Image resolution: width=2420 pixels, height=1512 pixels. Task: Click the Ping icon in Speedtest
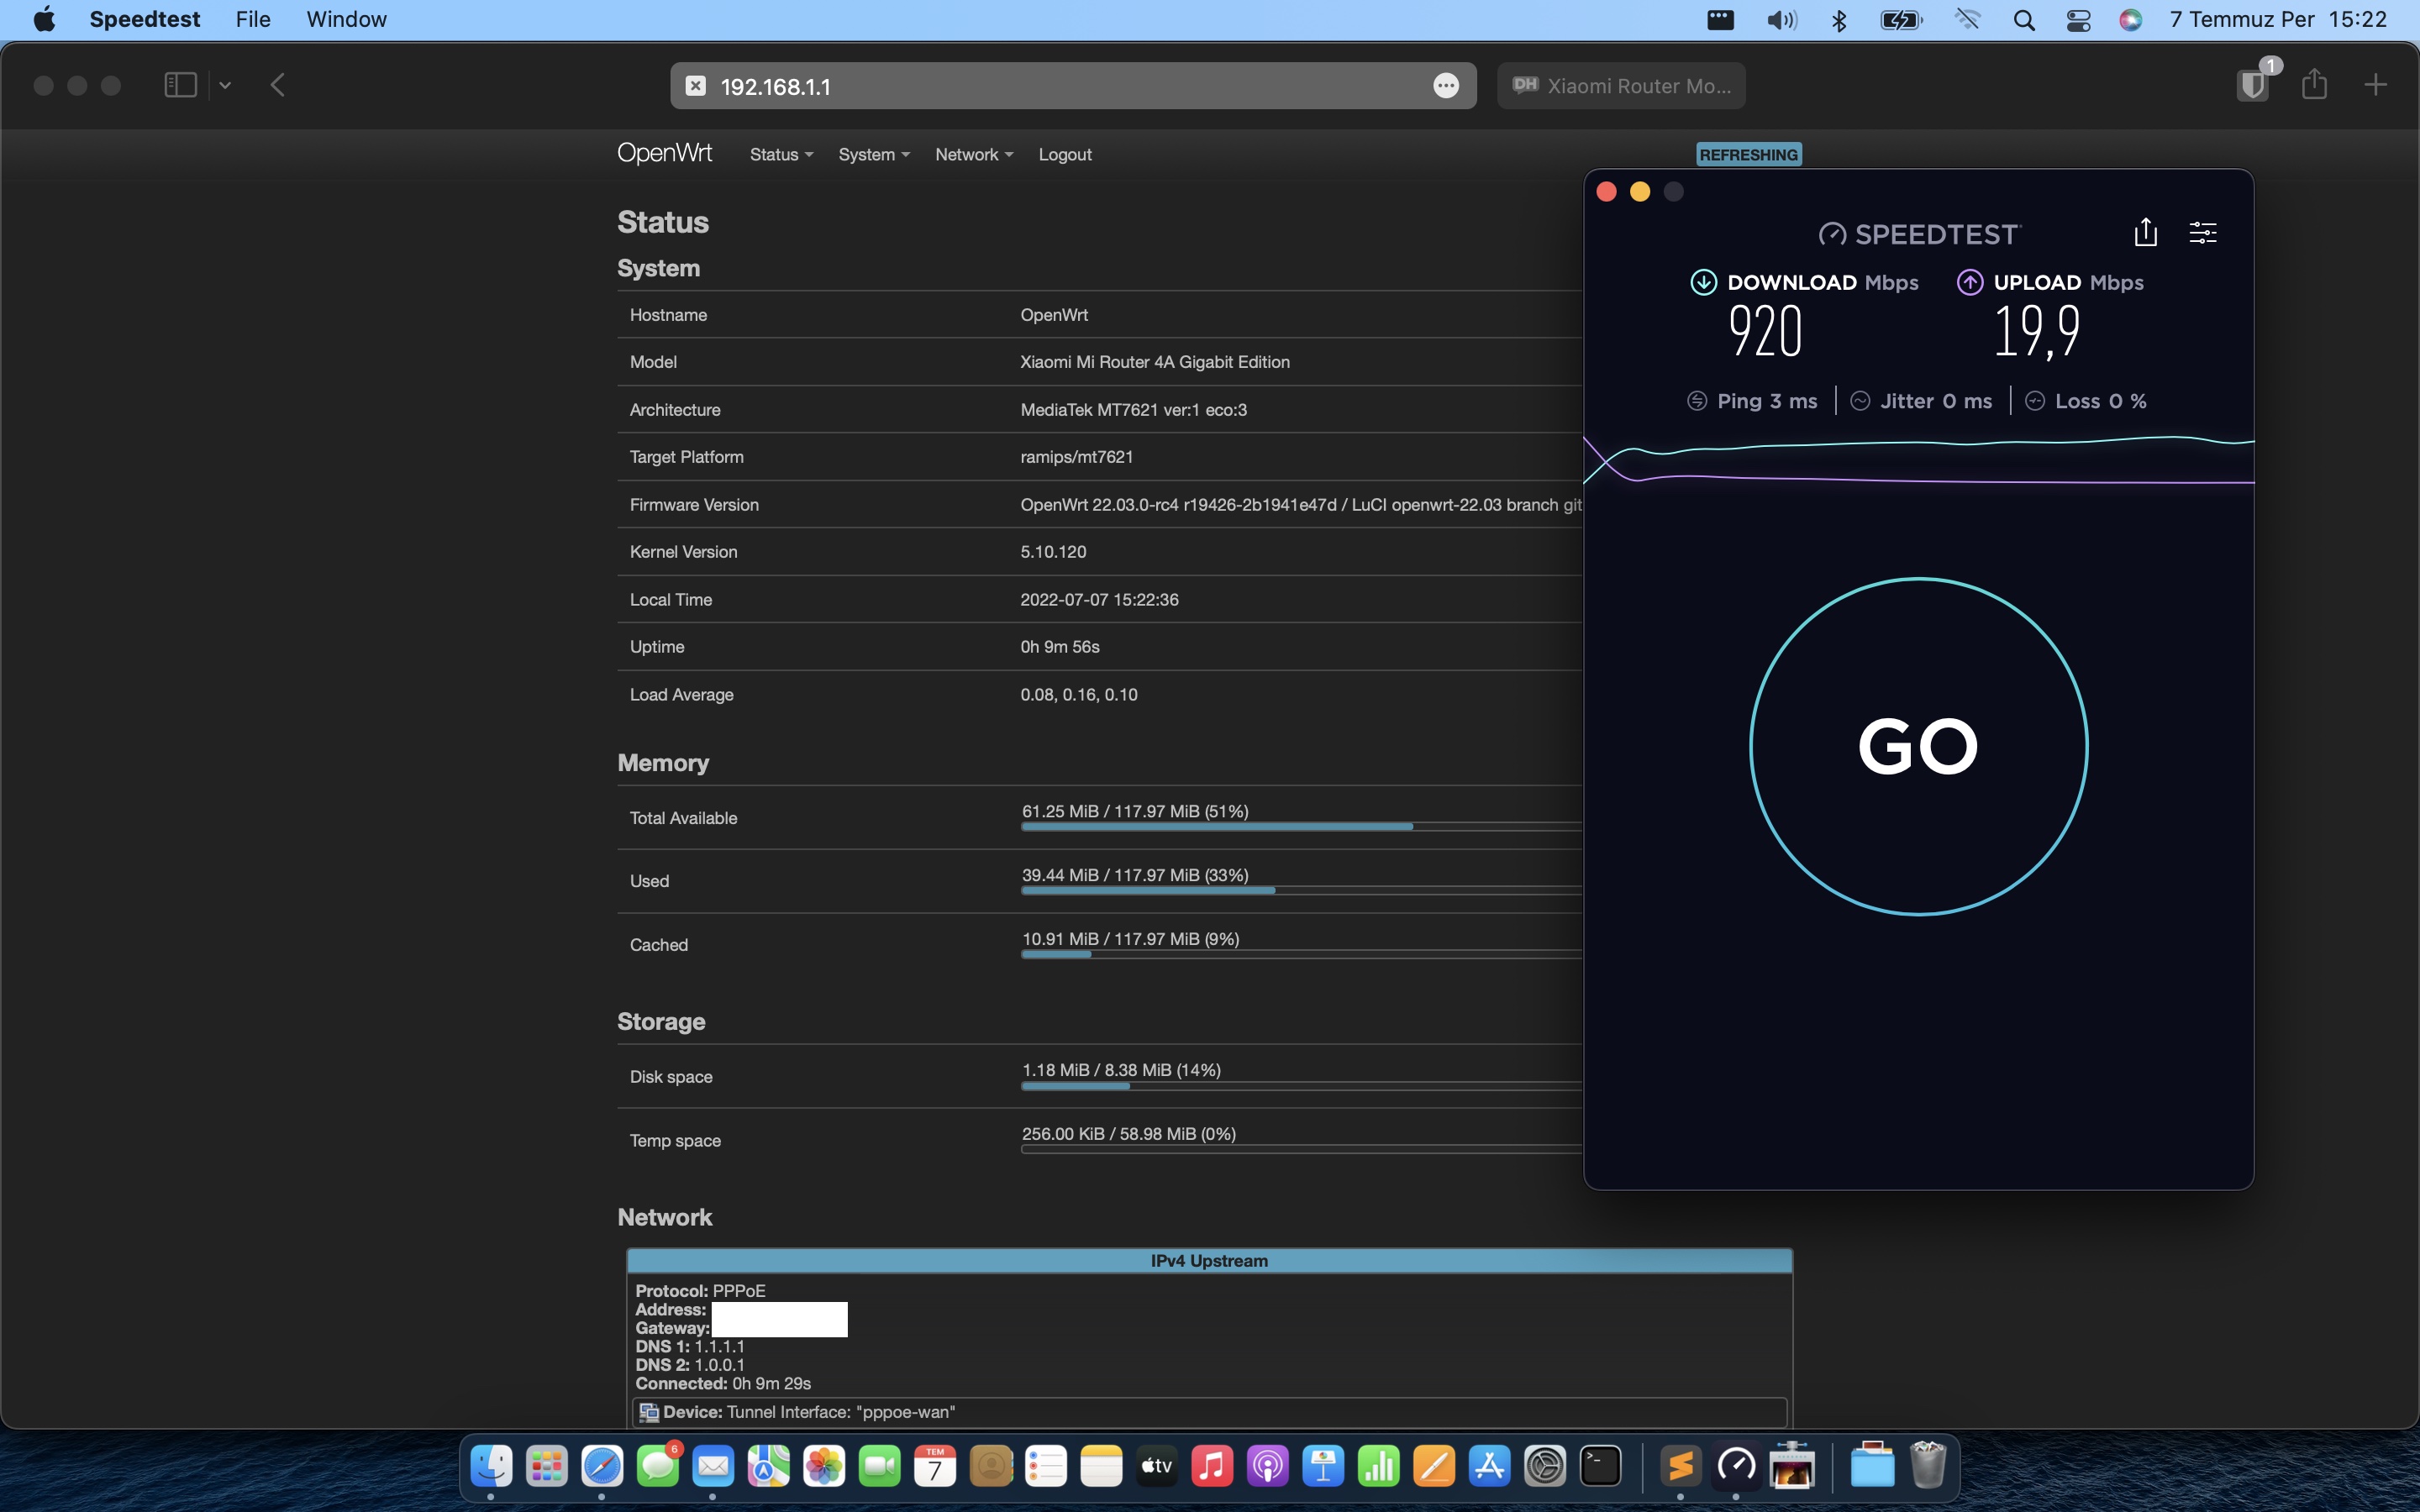coord(1697,401)
